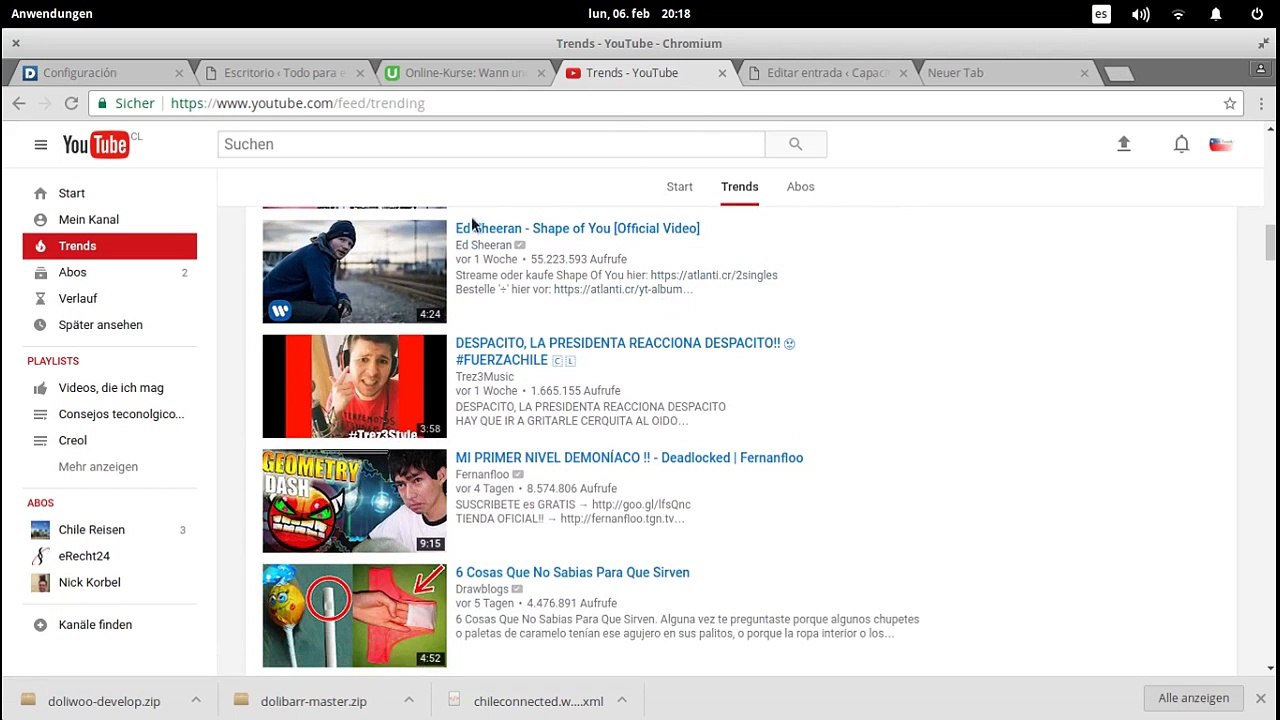This screenshot has width=1280, height=720.
Task: Open Ed Sheeran Shape of You video title
Action: 577,228
